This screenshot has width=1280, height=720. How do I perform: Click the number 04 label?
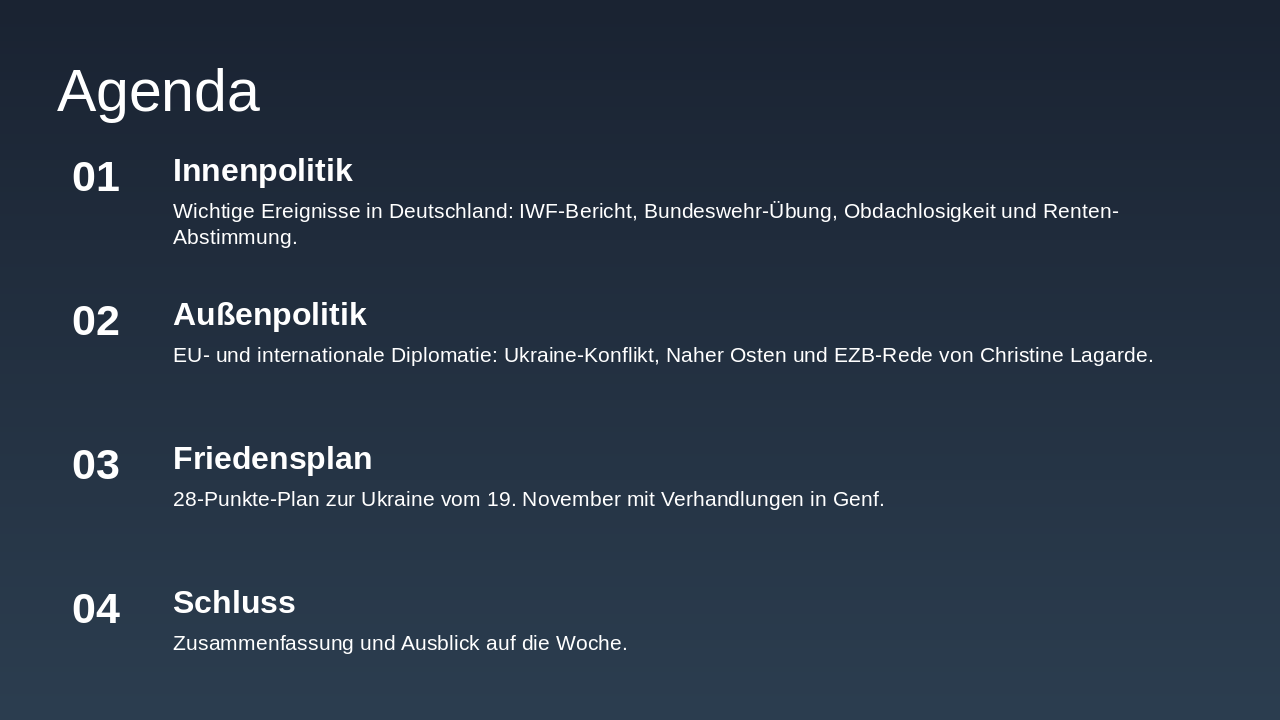click(x=96, y=609)
